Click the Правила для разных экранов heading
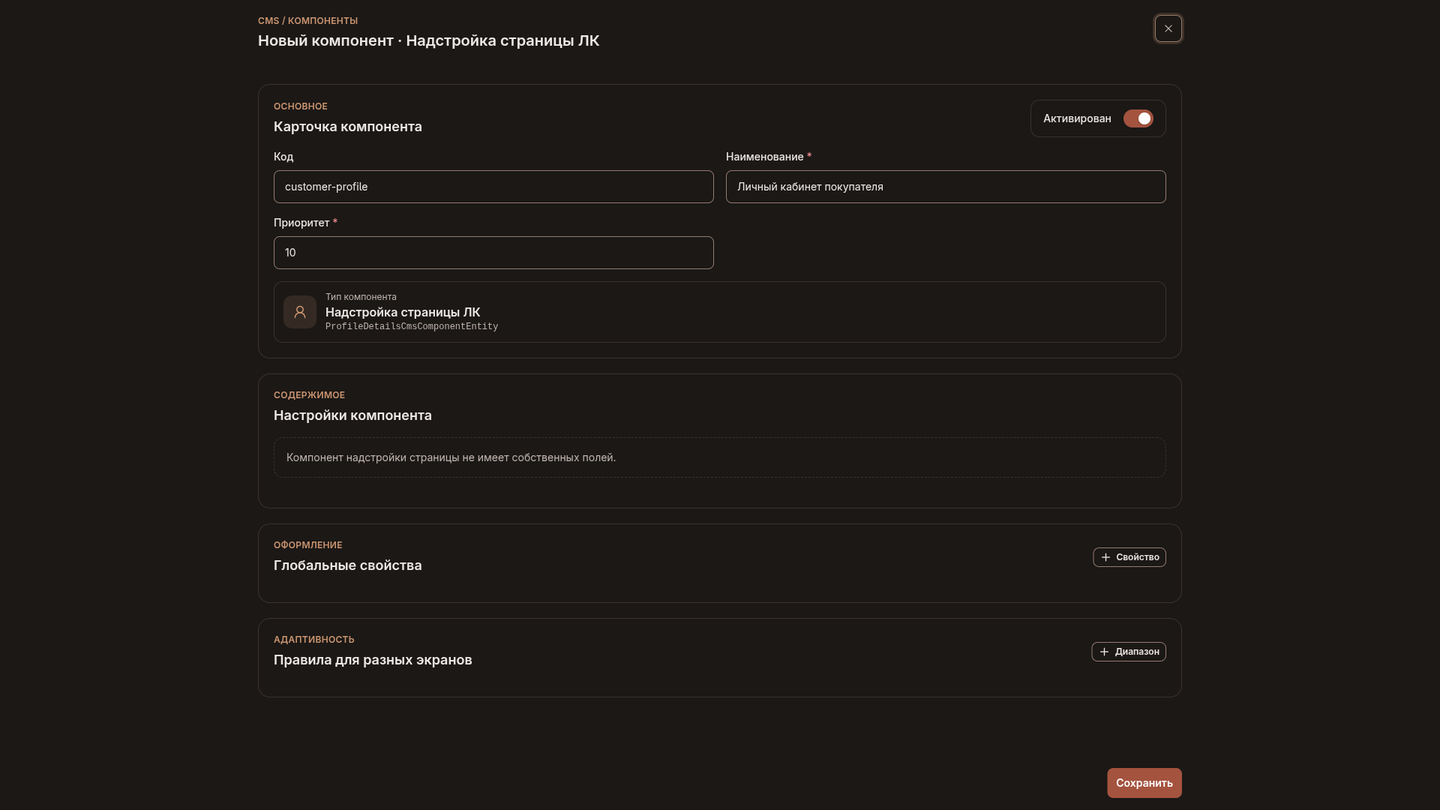Viewport: 1440px width, 810px height. (373, 660)
